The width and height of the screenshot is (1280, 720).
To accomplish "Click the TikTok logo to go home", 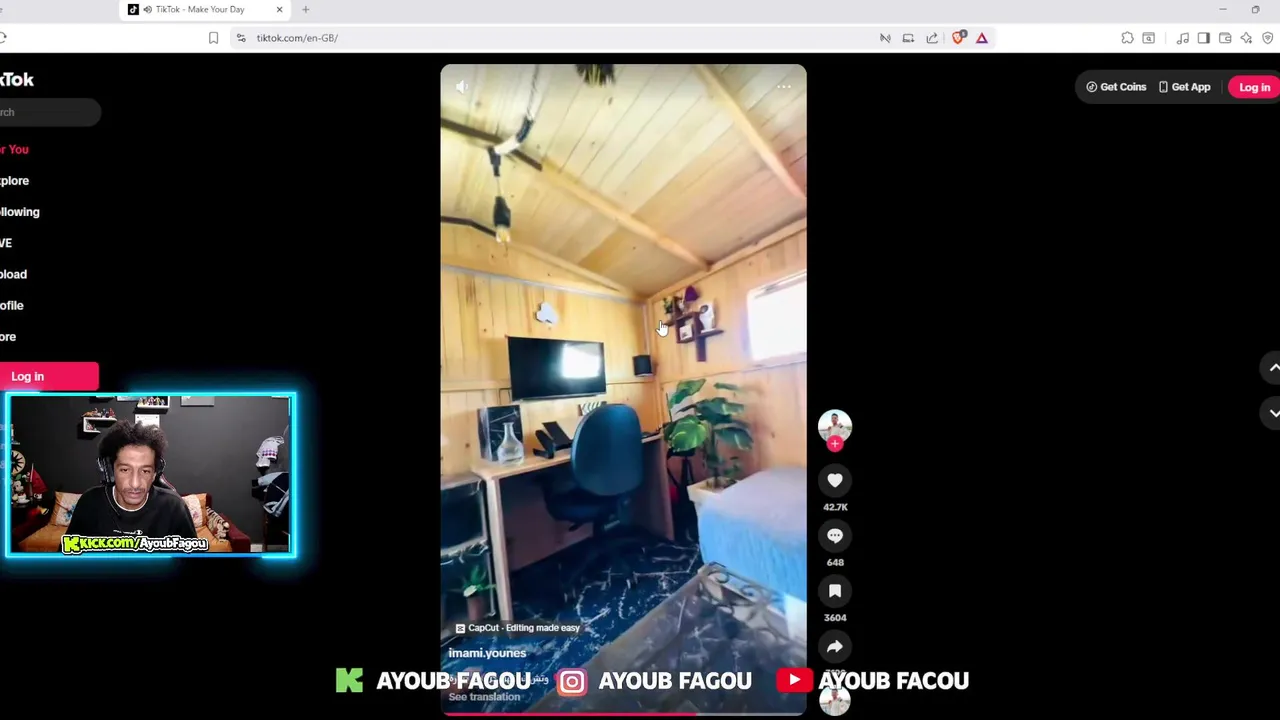I will tap(16, 80).
